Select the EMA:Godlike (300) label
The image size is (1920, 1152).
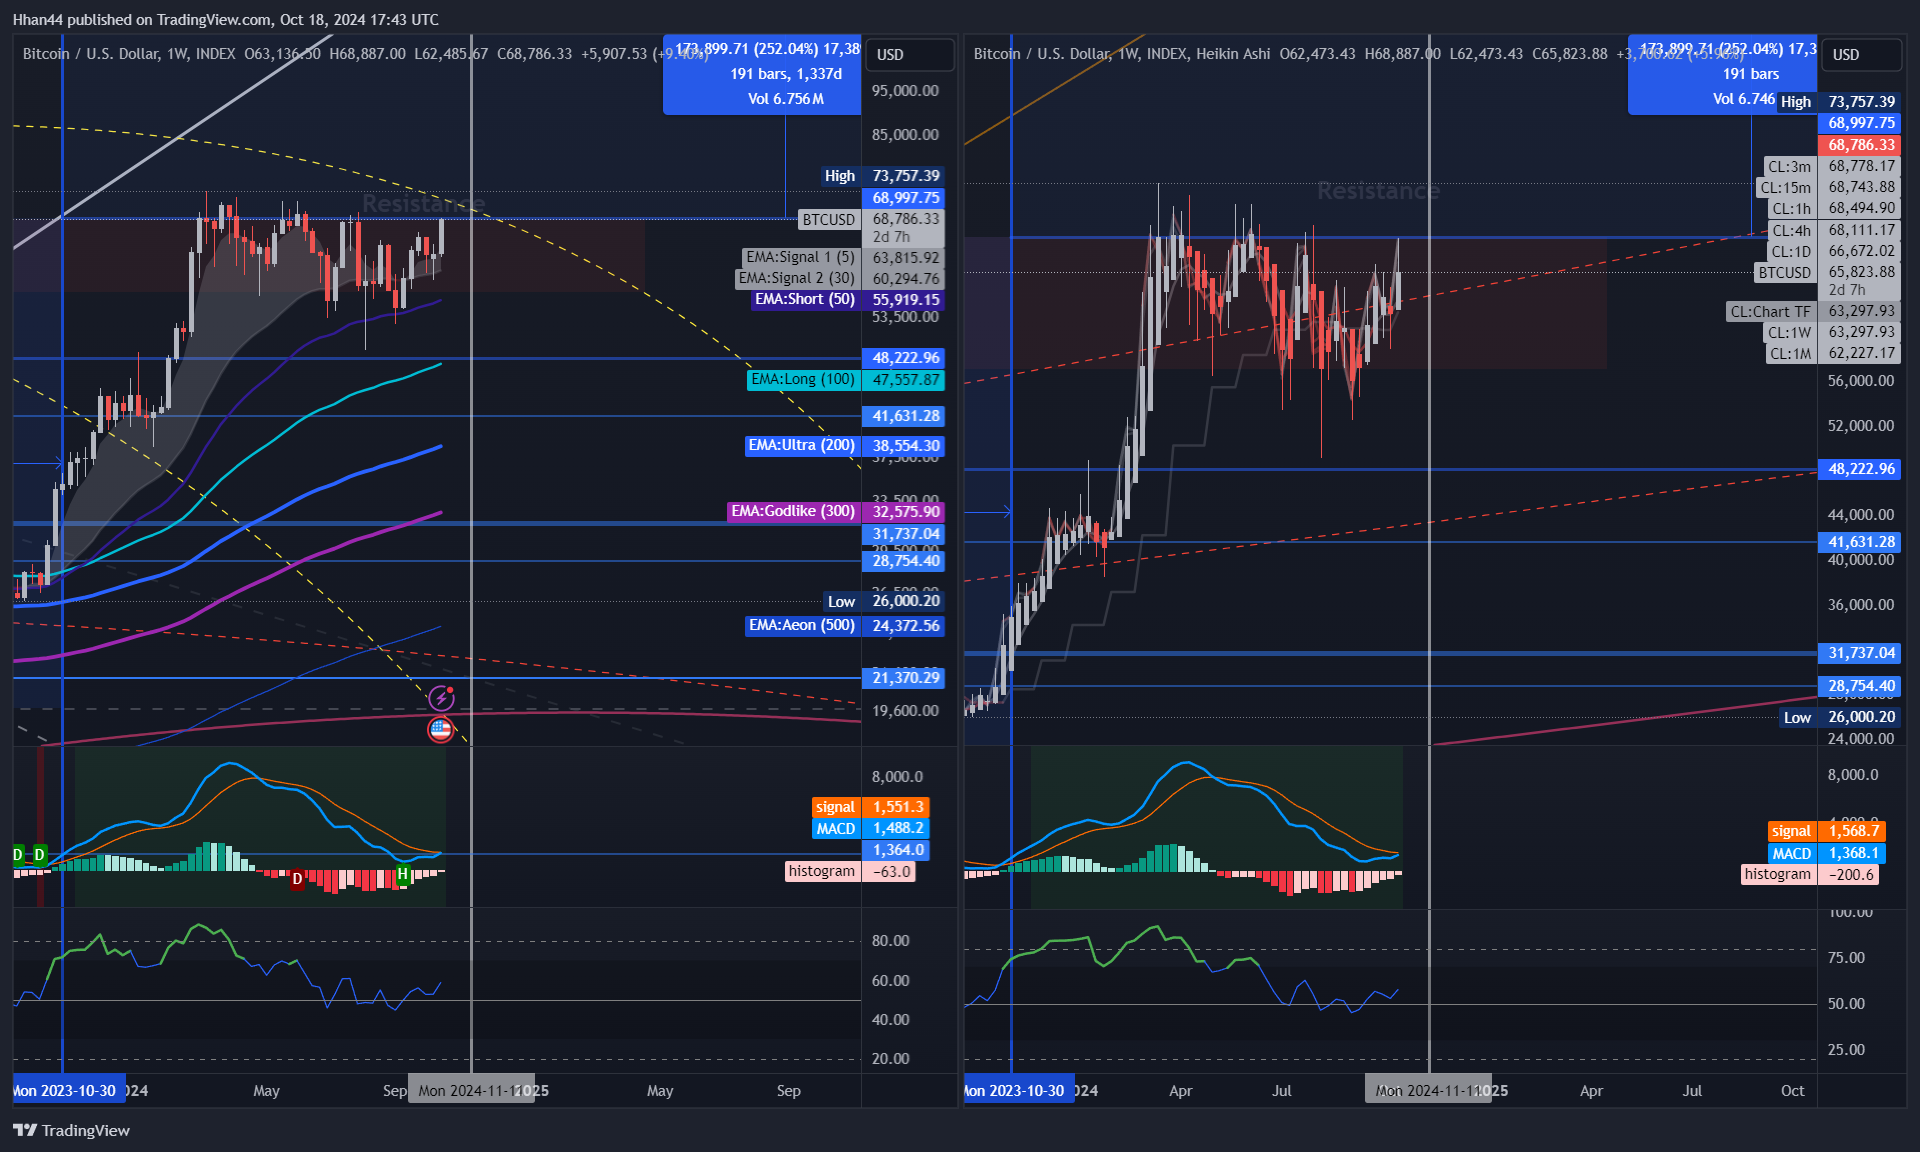(836, 511)
